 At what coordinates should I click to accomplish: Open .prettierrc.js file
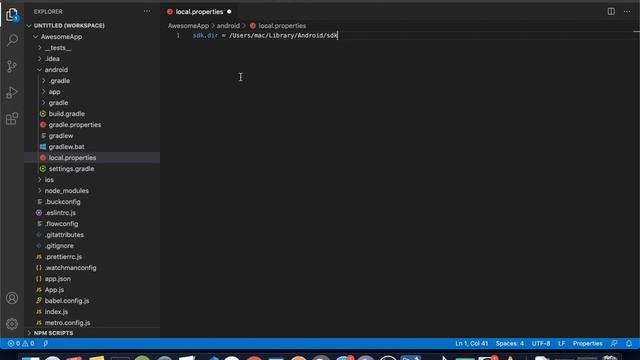(x=63, y=257)
